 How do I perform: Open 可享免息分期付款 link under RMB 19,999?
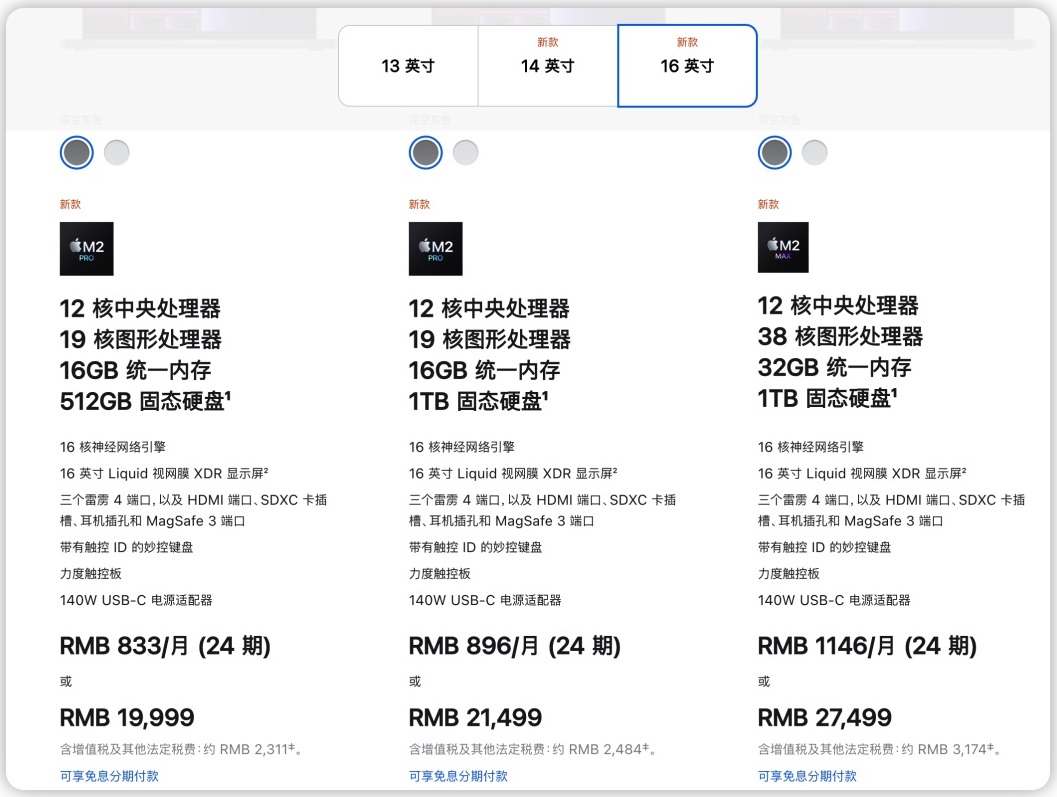(x=110, y=774)
